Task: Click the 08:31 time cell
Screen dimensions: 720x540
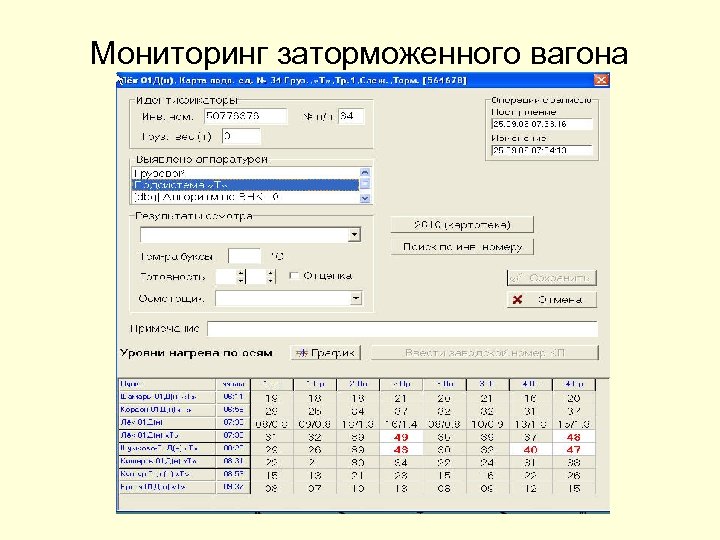Action: tap(233, 461)
